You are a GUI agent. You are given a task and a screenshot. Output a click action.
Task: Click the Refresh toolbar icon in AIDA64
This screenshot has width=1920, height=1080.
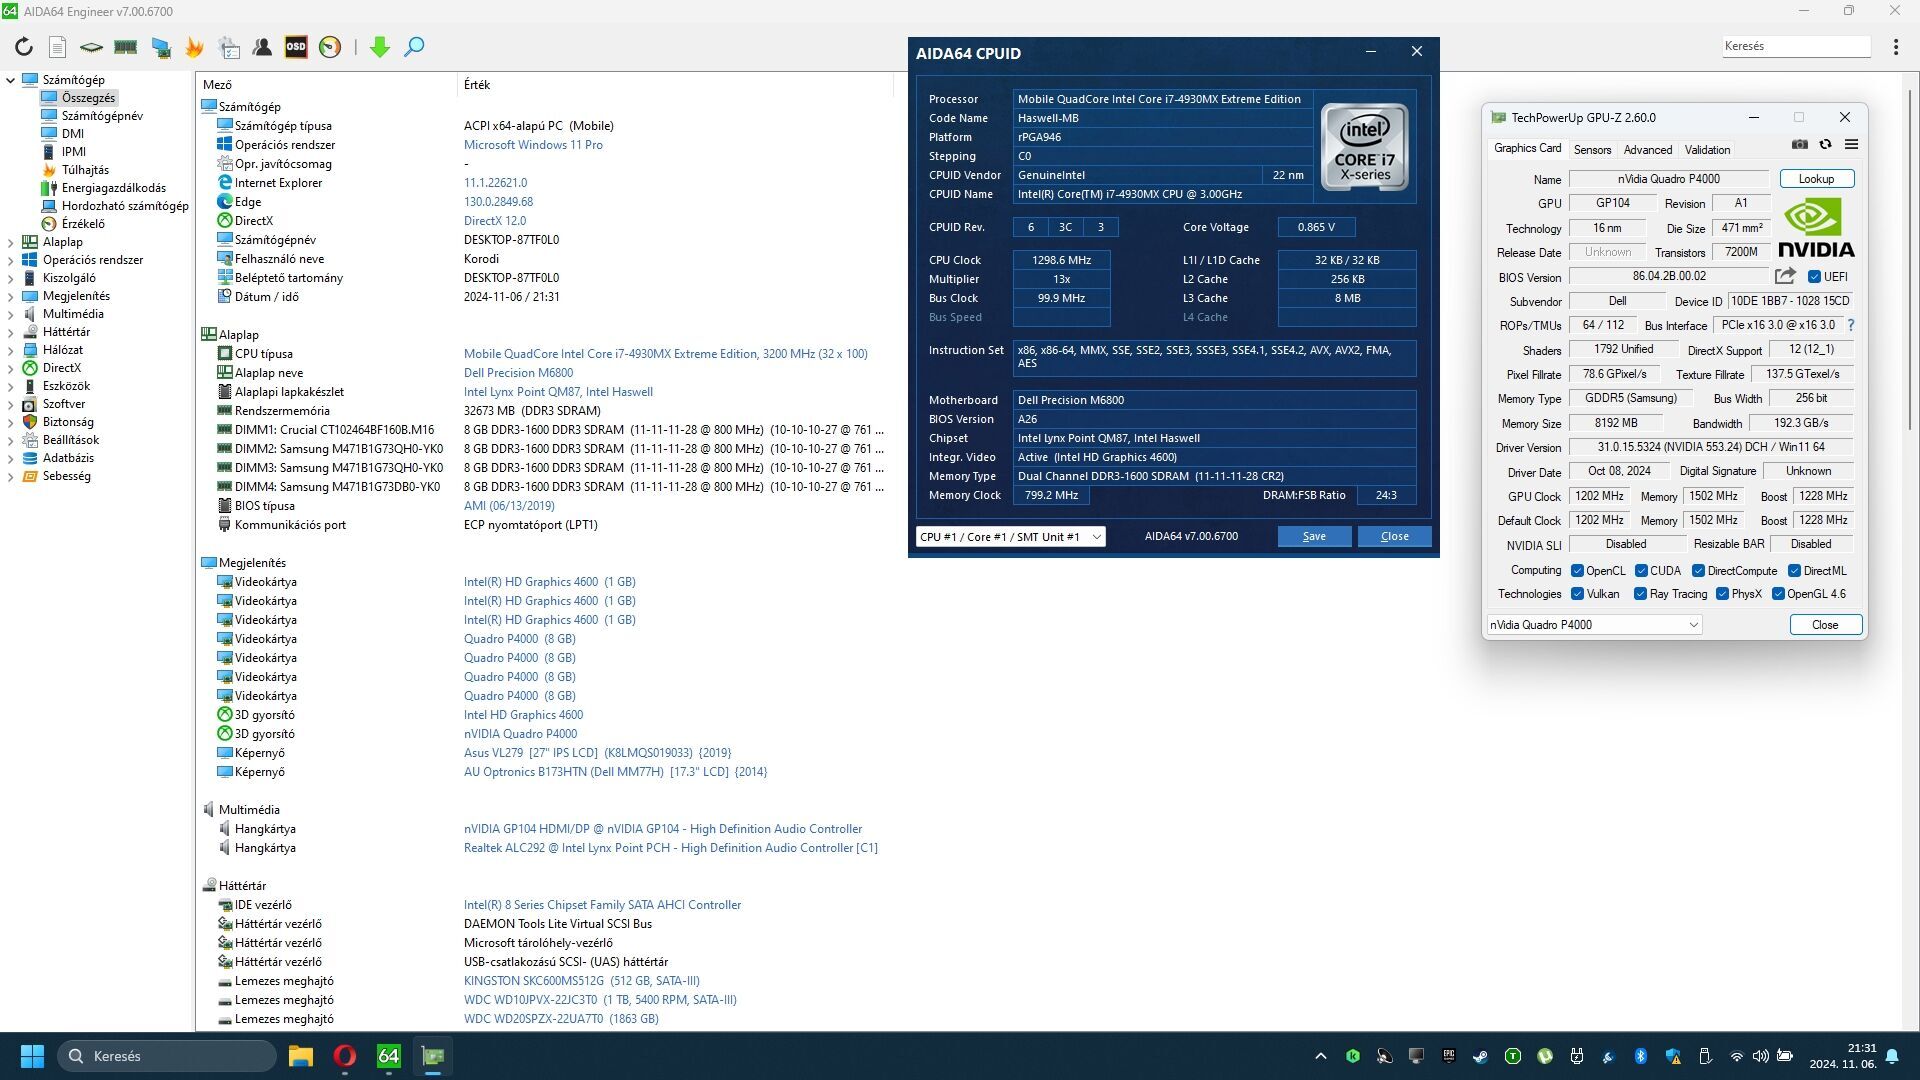click(x=24, y=47)
